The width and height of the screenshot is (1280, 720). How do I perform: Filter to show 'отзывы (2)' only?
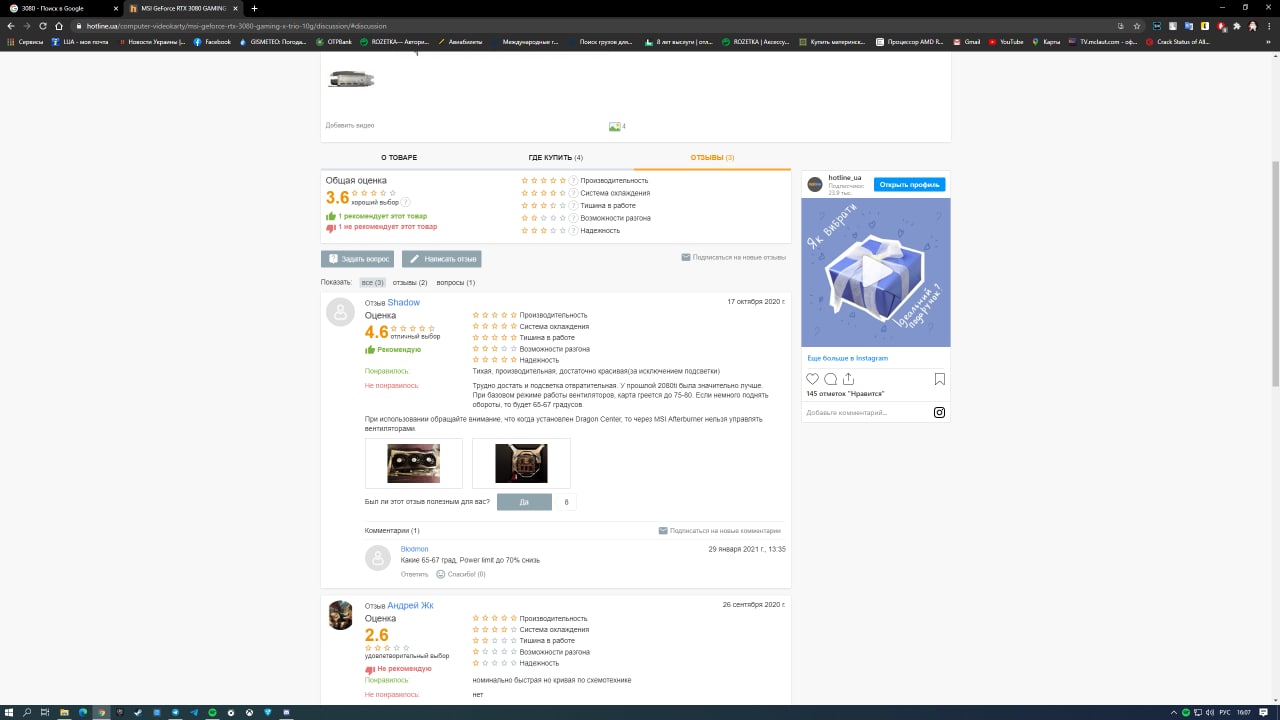point(410,283)
